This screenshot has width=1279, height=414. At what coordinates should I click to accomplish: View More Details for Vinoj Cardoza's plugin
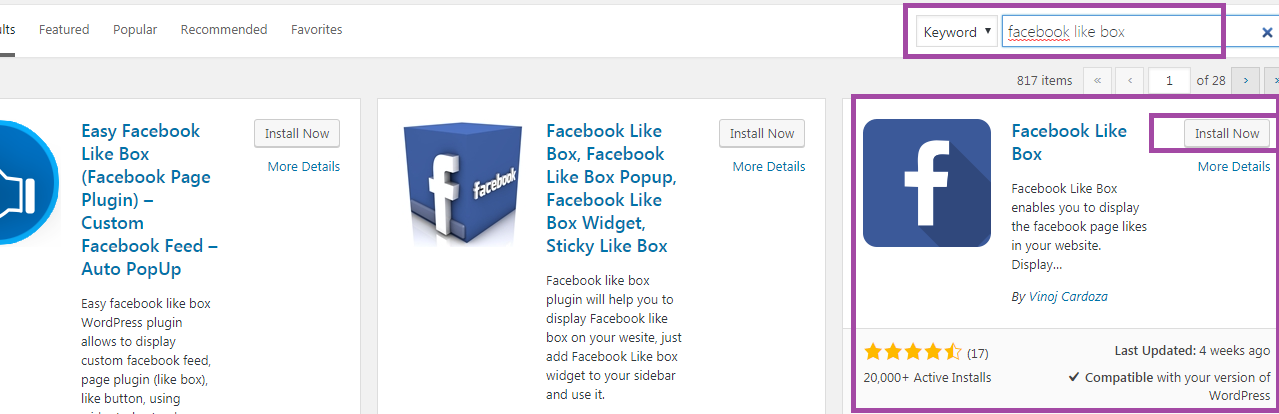(1233, 167)
